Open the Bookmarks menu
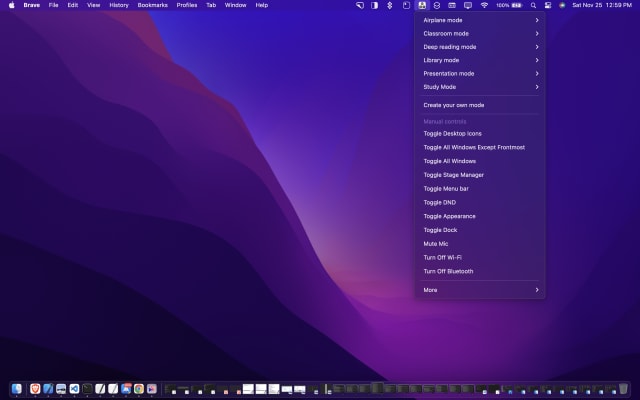640x400 pixels. [152, 5]
